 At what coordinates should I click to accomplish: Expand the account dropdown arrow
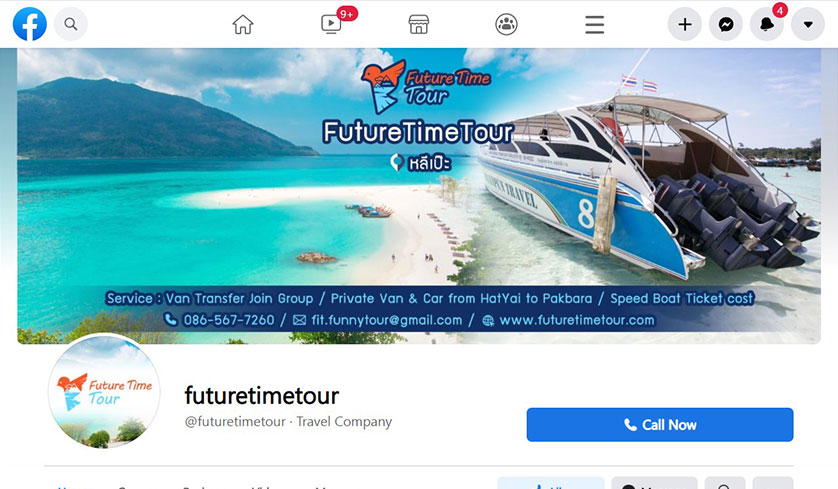[x=808, y=24]
